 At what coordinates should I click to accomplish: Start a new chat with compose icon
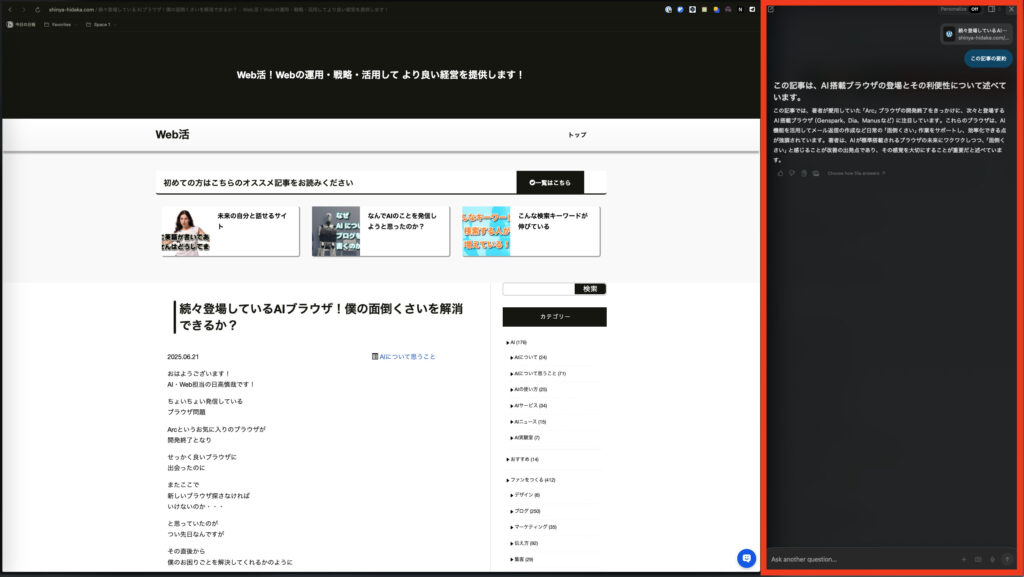(771, 10)
